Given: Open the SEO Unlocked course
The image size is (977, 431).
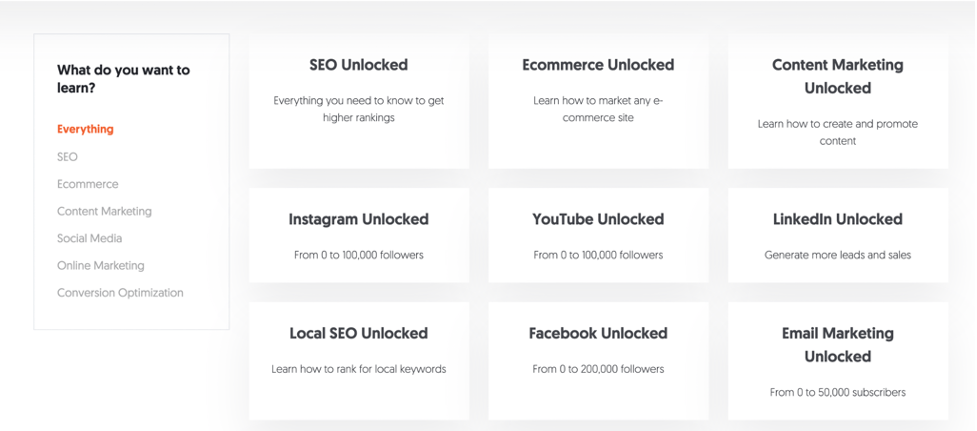Looking at the screenshot, I should tap(358, 65).
